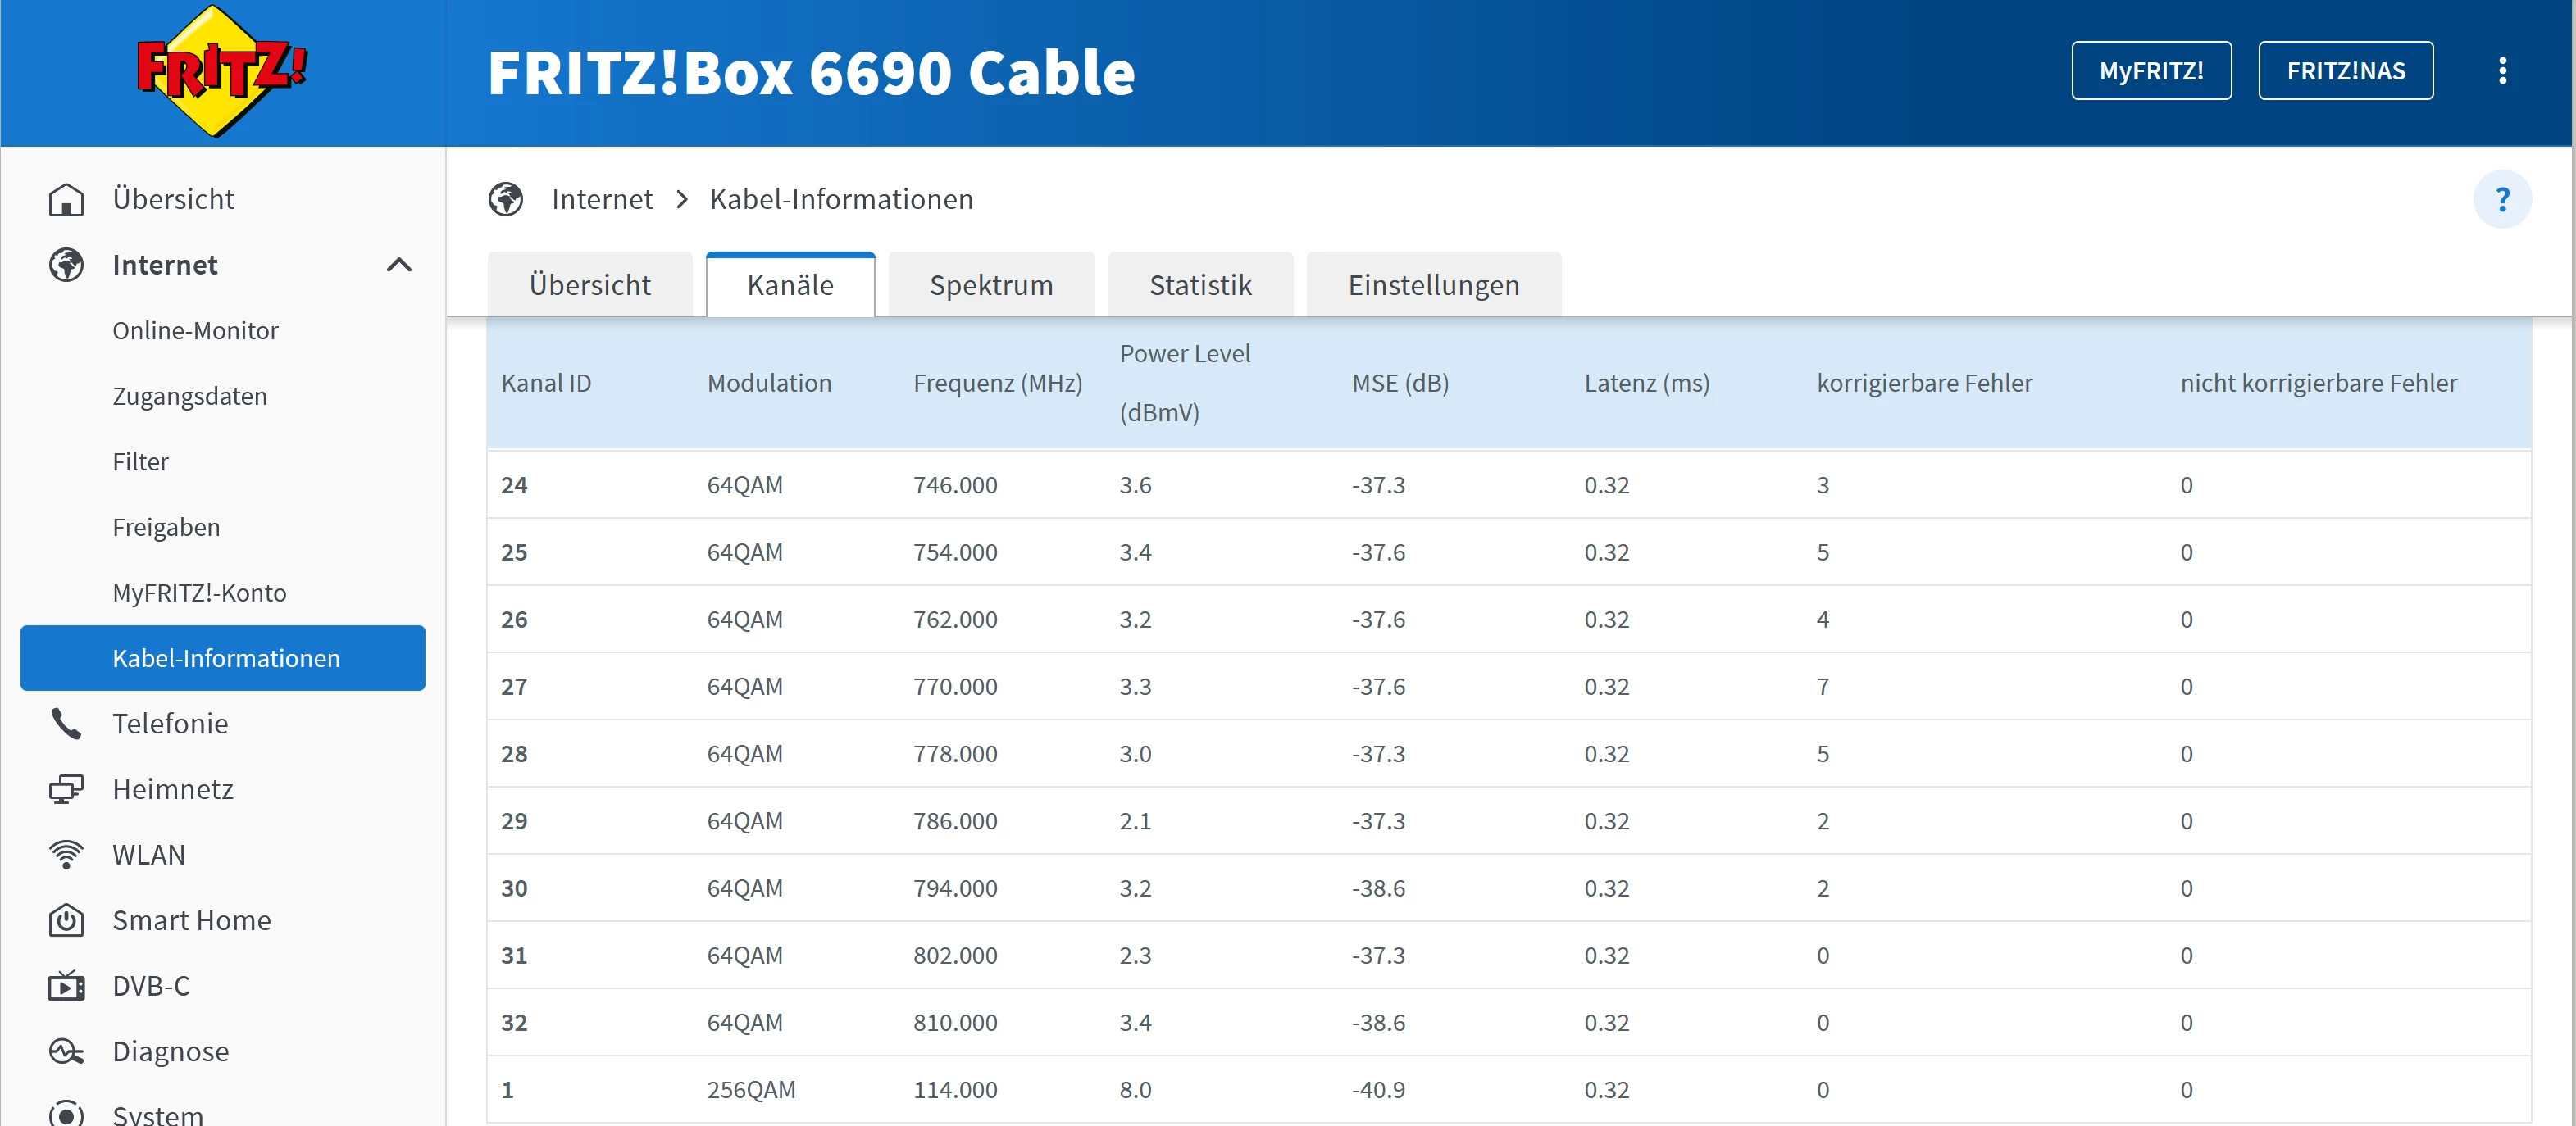Click the DVB-C television icon

click(x=66, y=986)
